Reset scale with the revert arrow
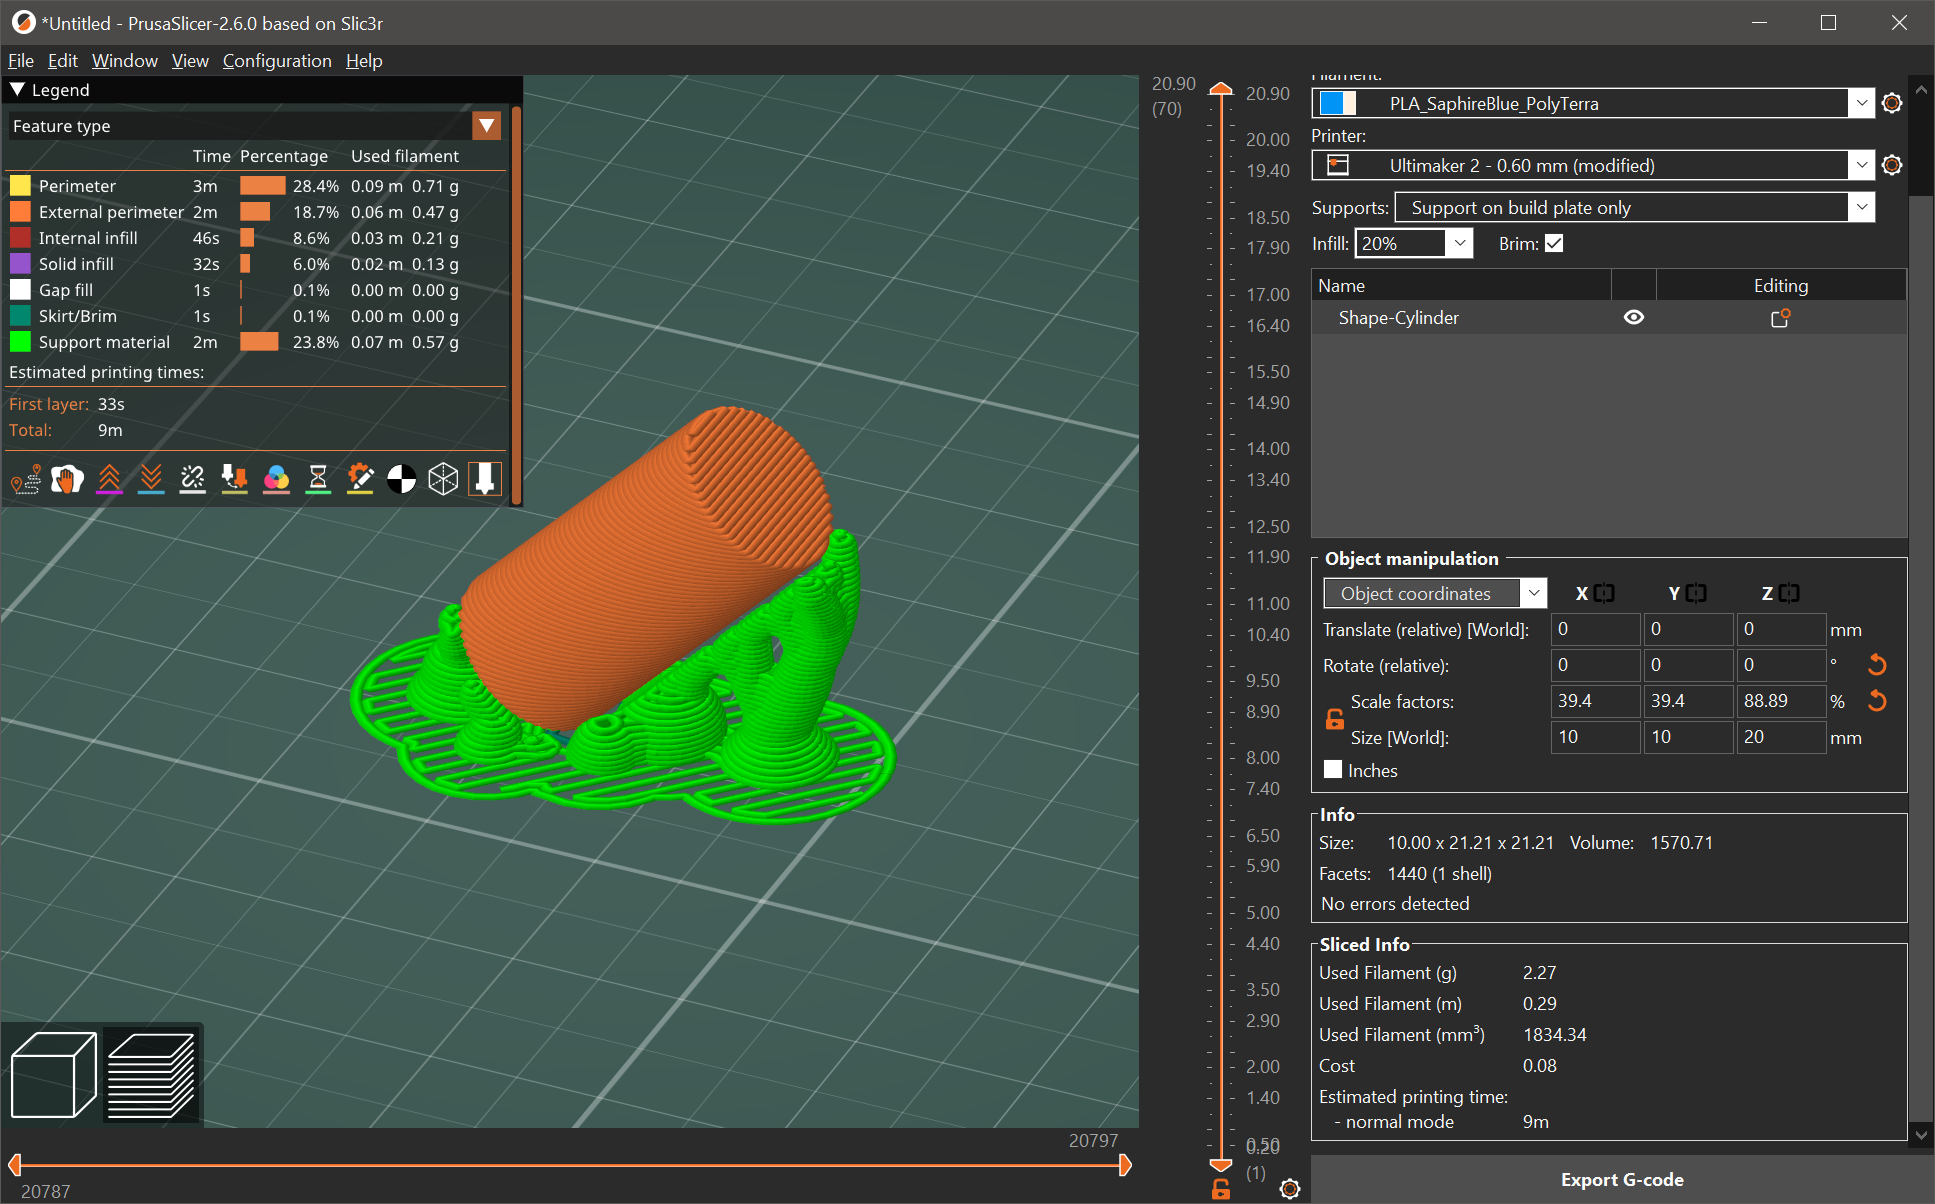The height and width of the screenshot is (1204, 1935). [1877, 700]
